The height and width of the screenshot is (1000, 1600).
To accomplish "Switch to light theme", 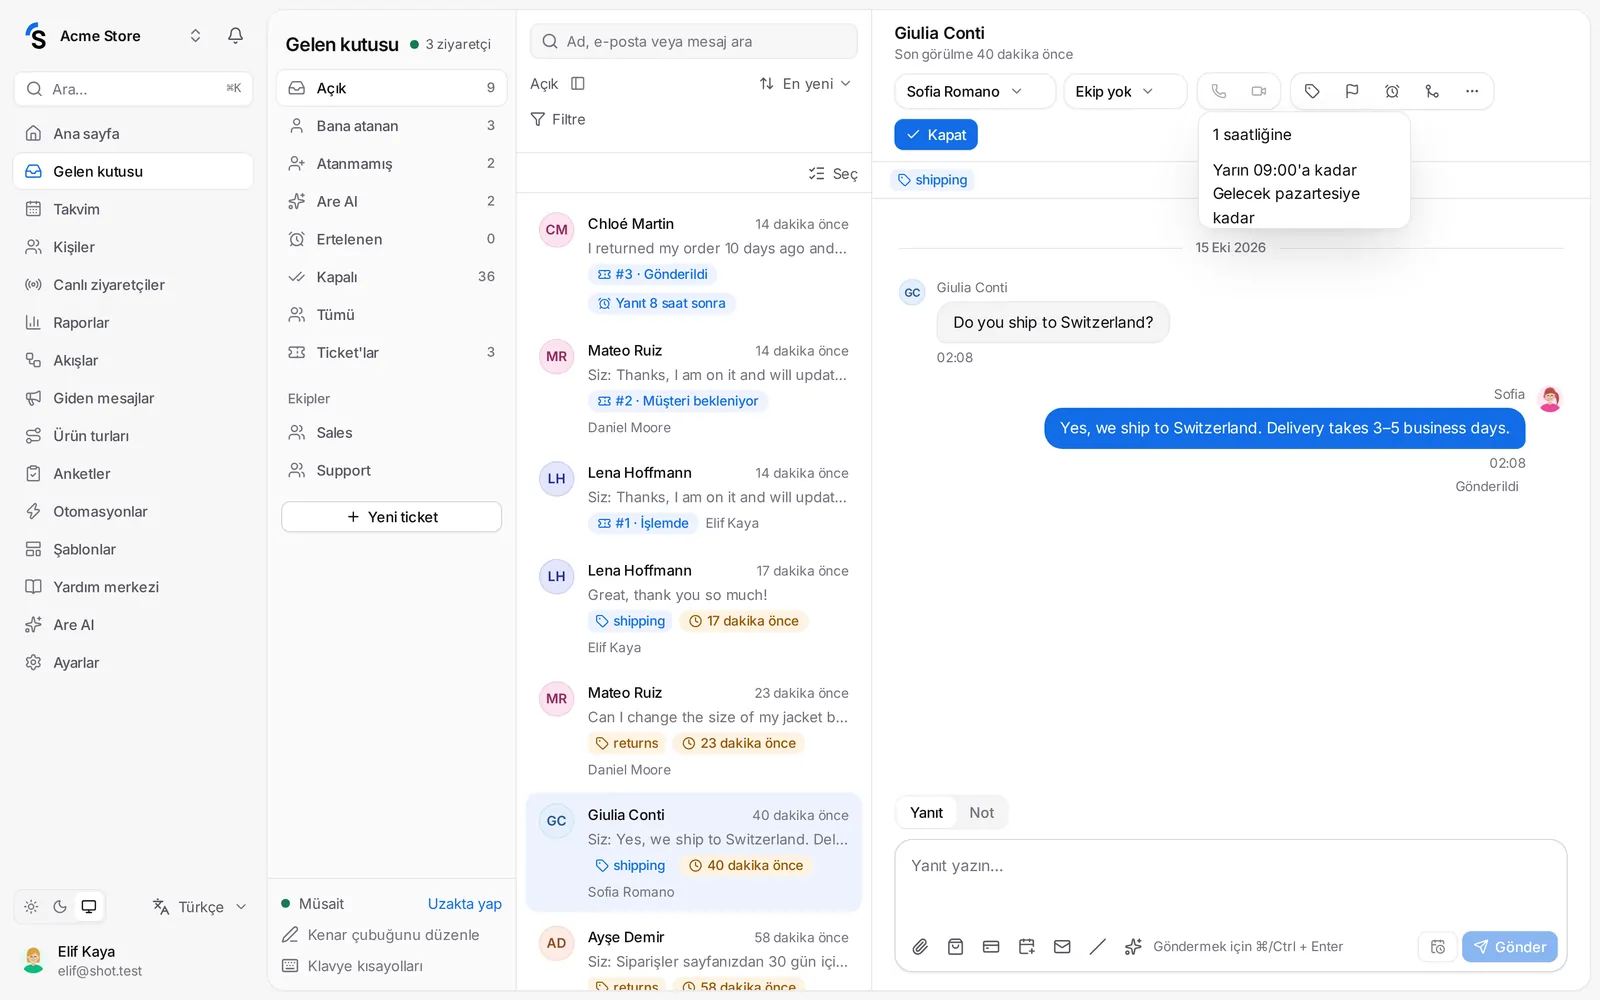I will (31, 907).
